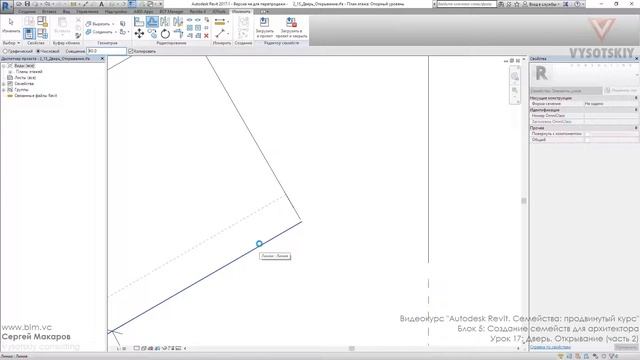Open Family Category and Parameters icon
Viewport: 640px width, 360px height.
click(x=42, y=21)
